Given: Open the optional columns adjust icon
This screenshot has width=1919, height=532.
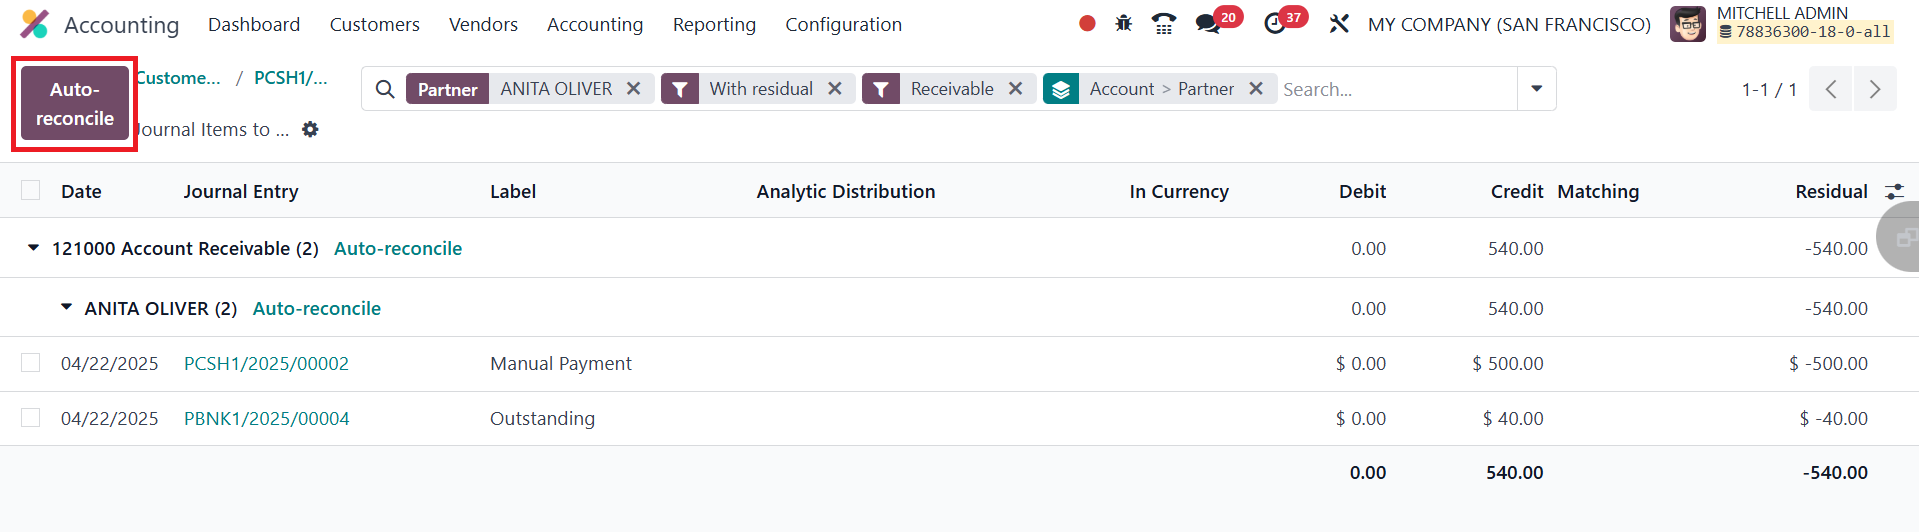Looking at the screenshot, I should click(1894, 191).
